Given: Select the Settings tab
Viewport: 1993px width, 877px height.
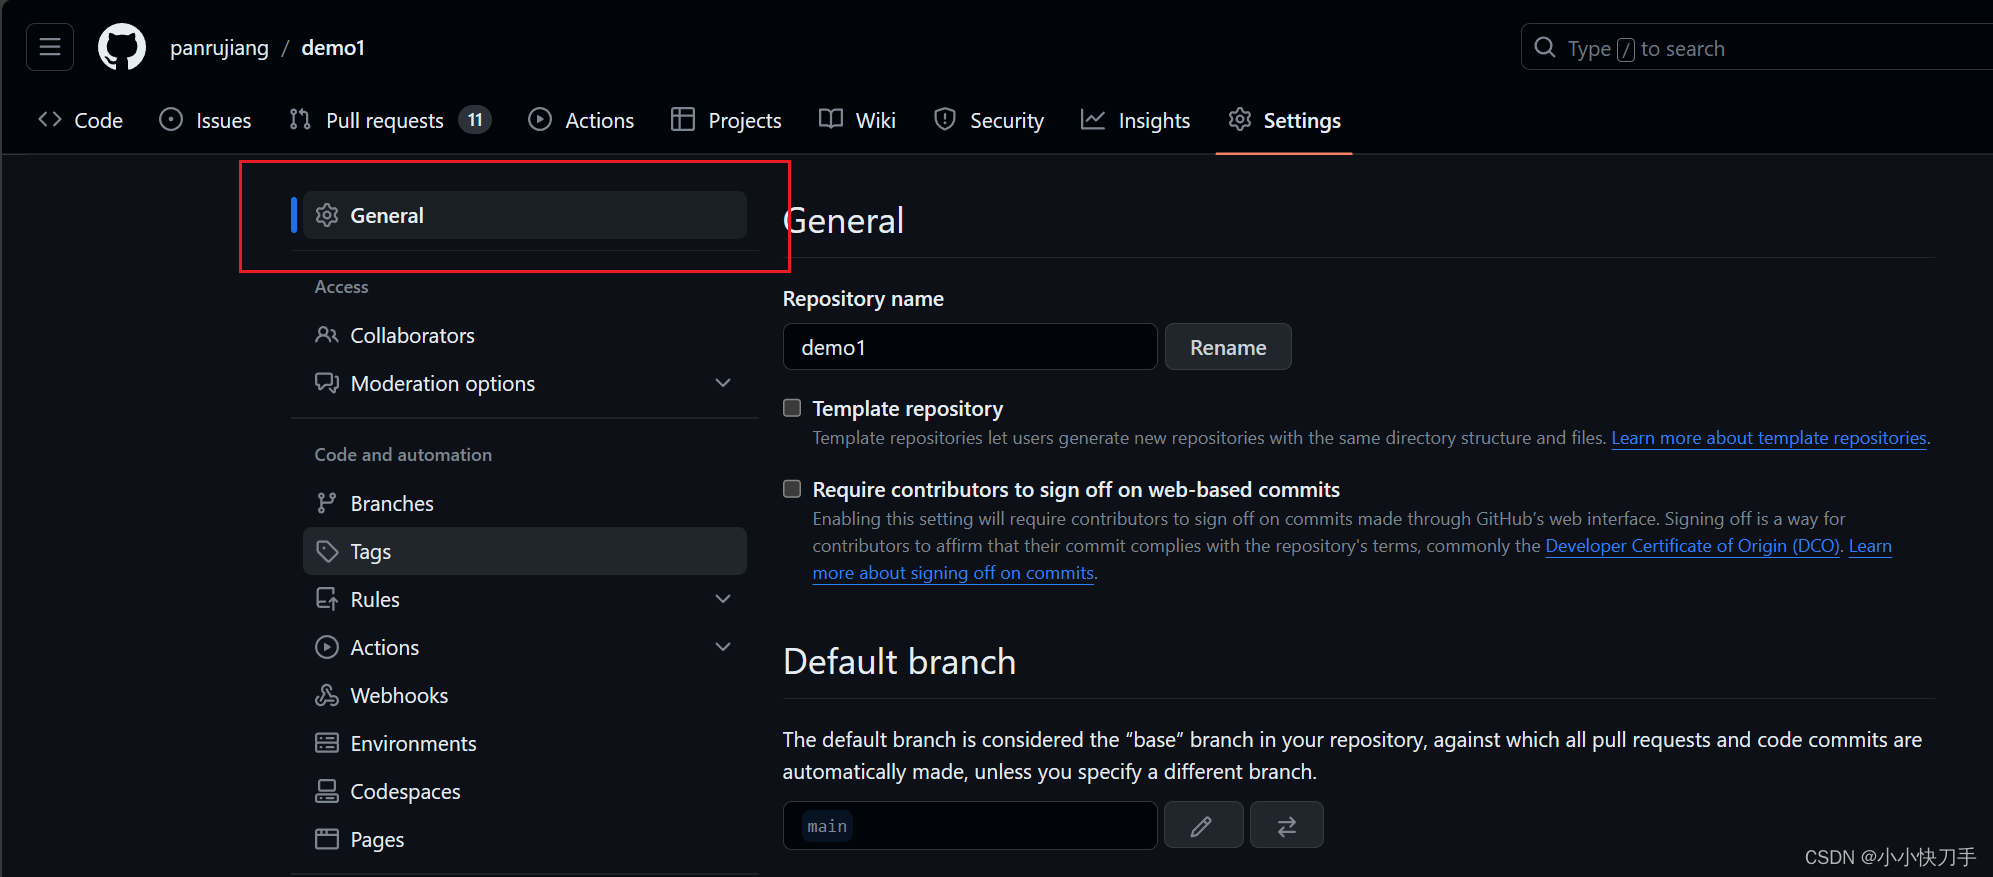Looking at the screenshot, I should [x=1284, y=120].
